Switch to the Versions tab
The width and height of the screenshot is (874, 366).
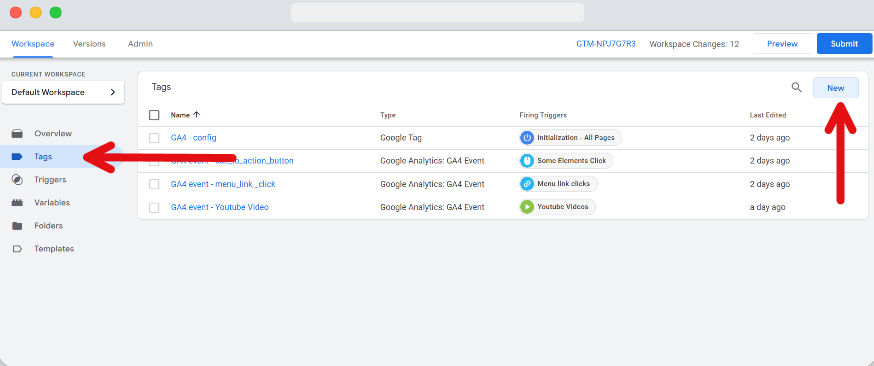click(x=89, y=44)
